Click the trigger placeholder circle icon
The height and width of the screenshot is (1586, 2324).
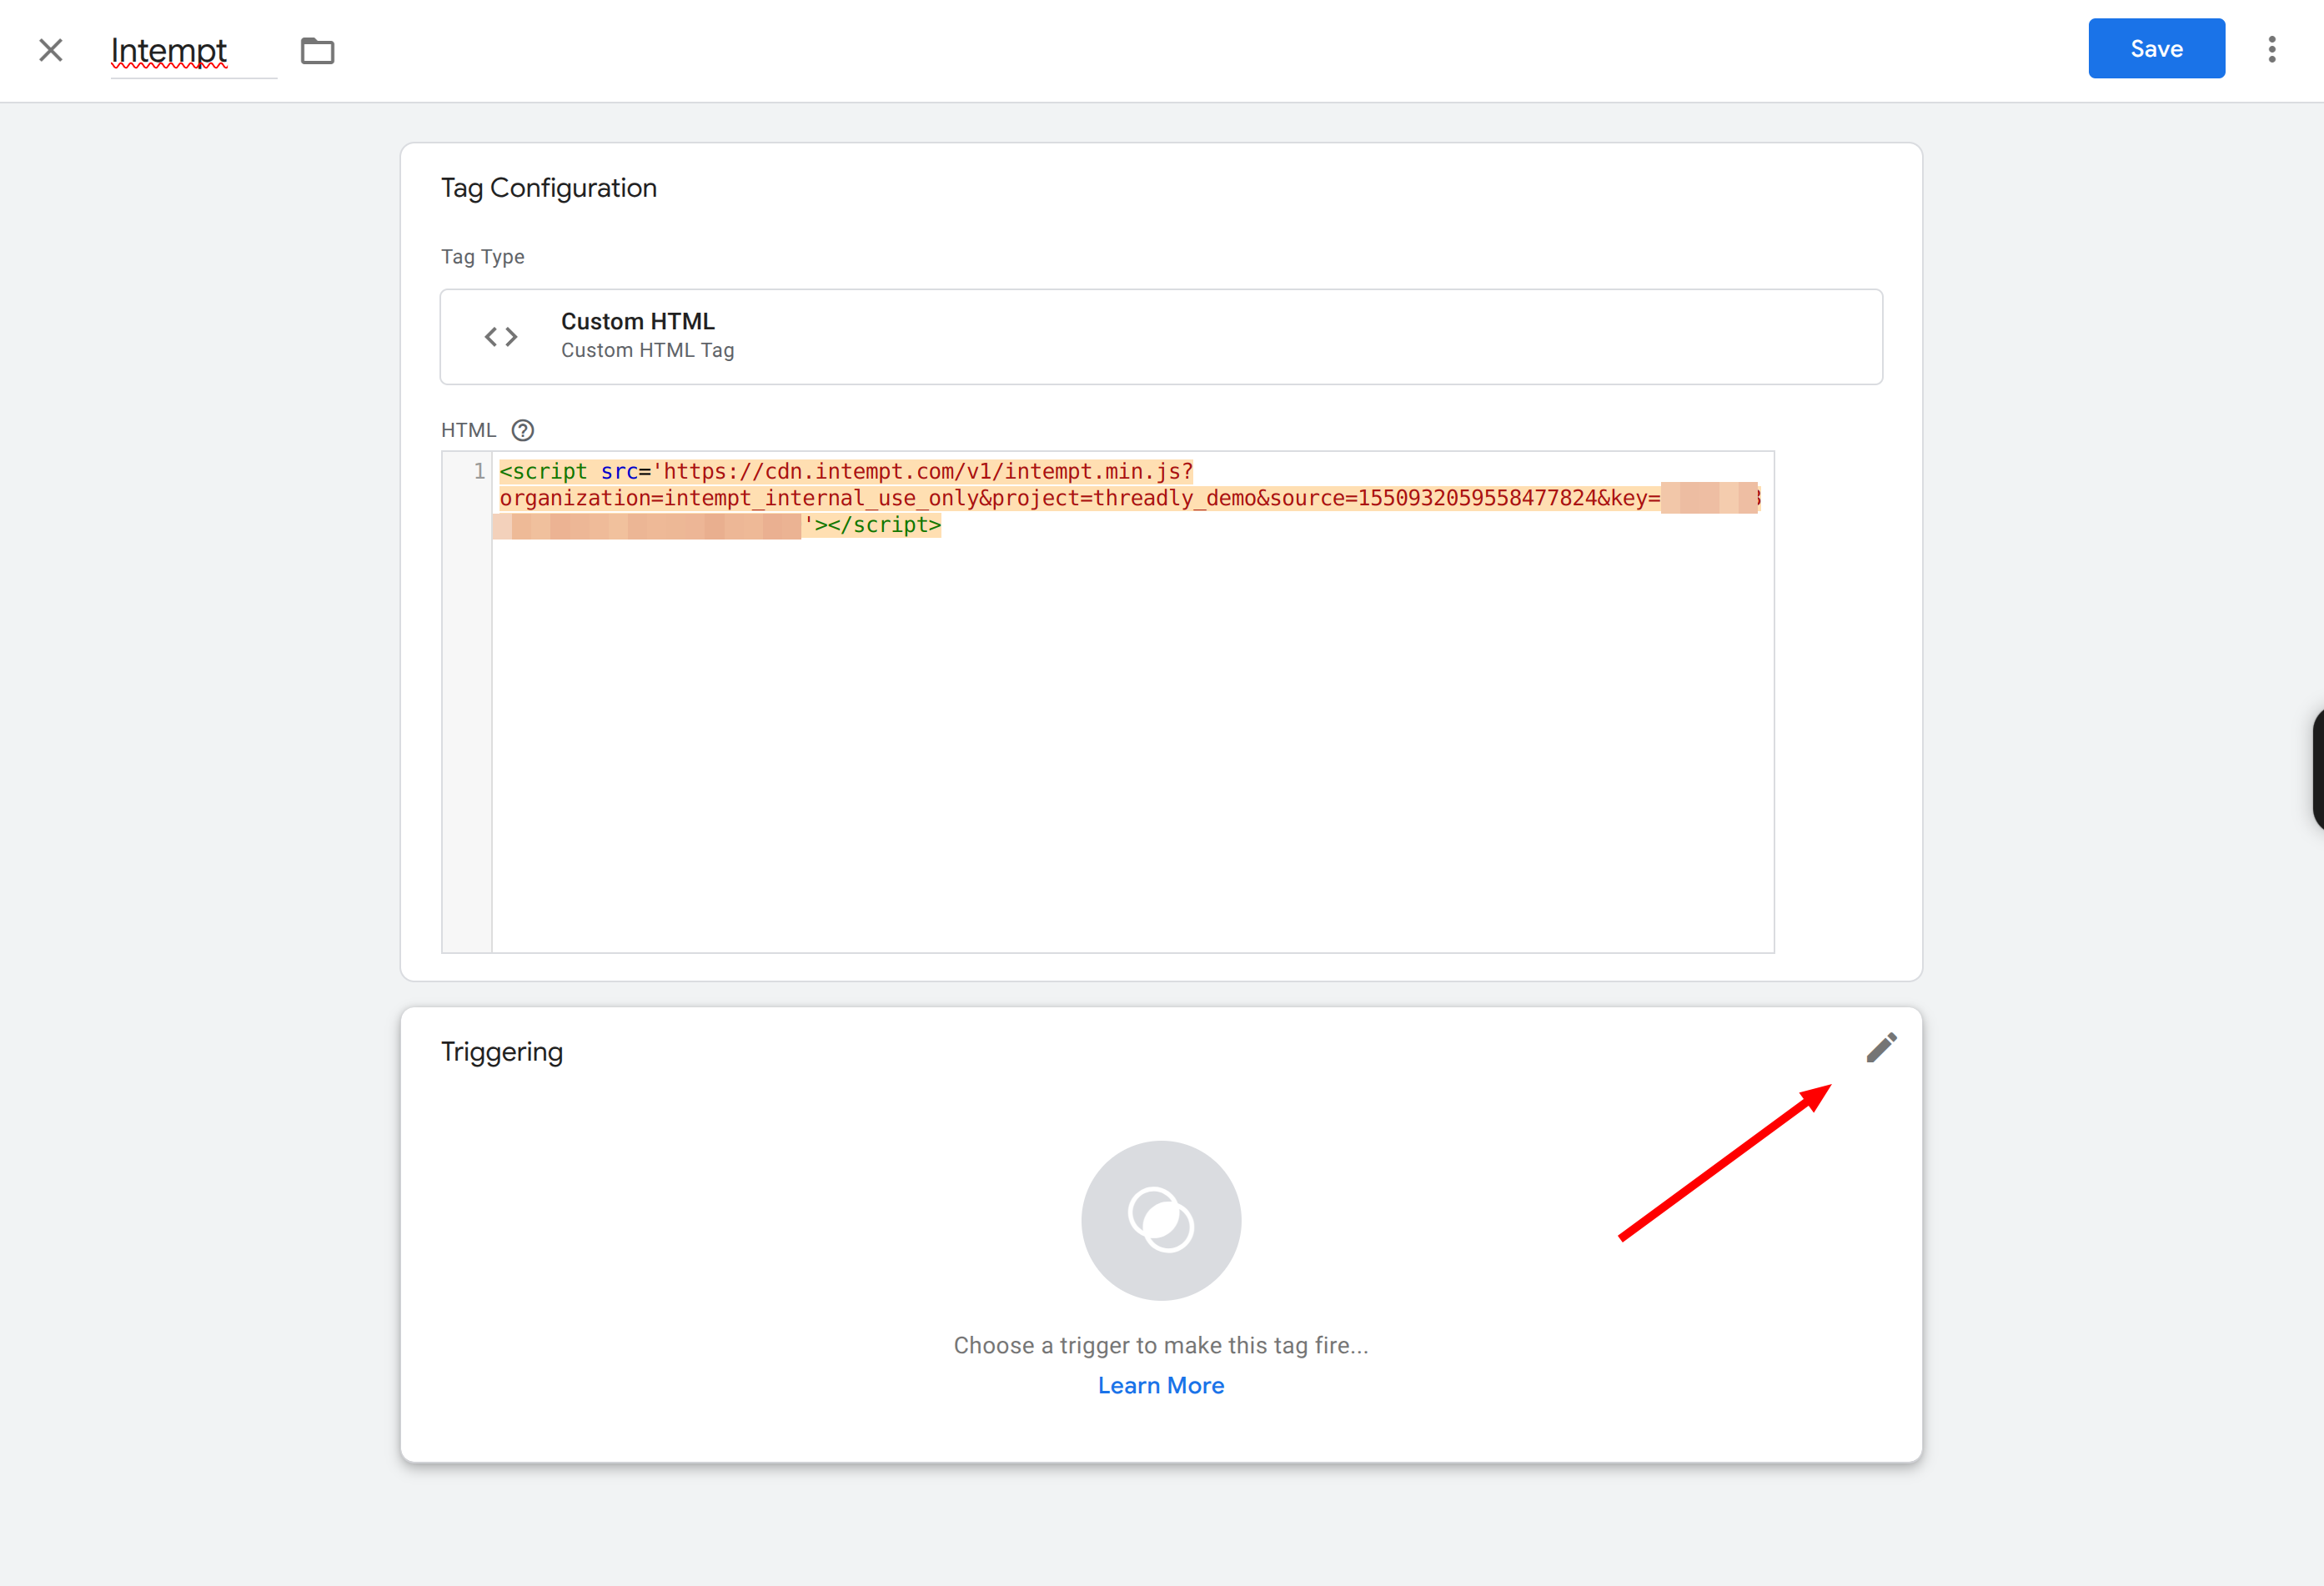1161,1220
